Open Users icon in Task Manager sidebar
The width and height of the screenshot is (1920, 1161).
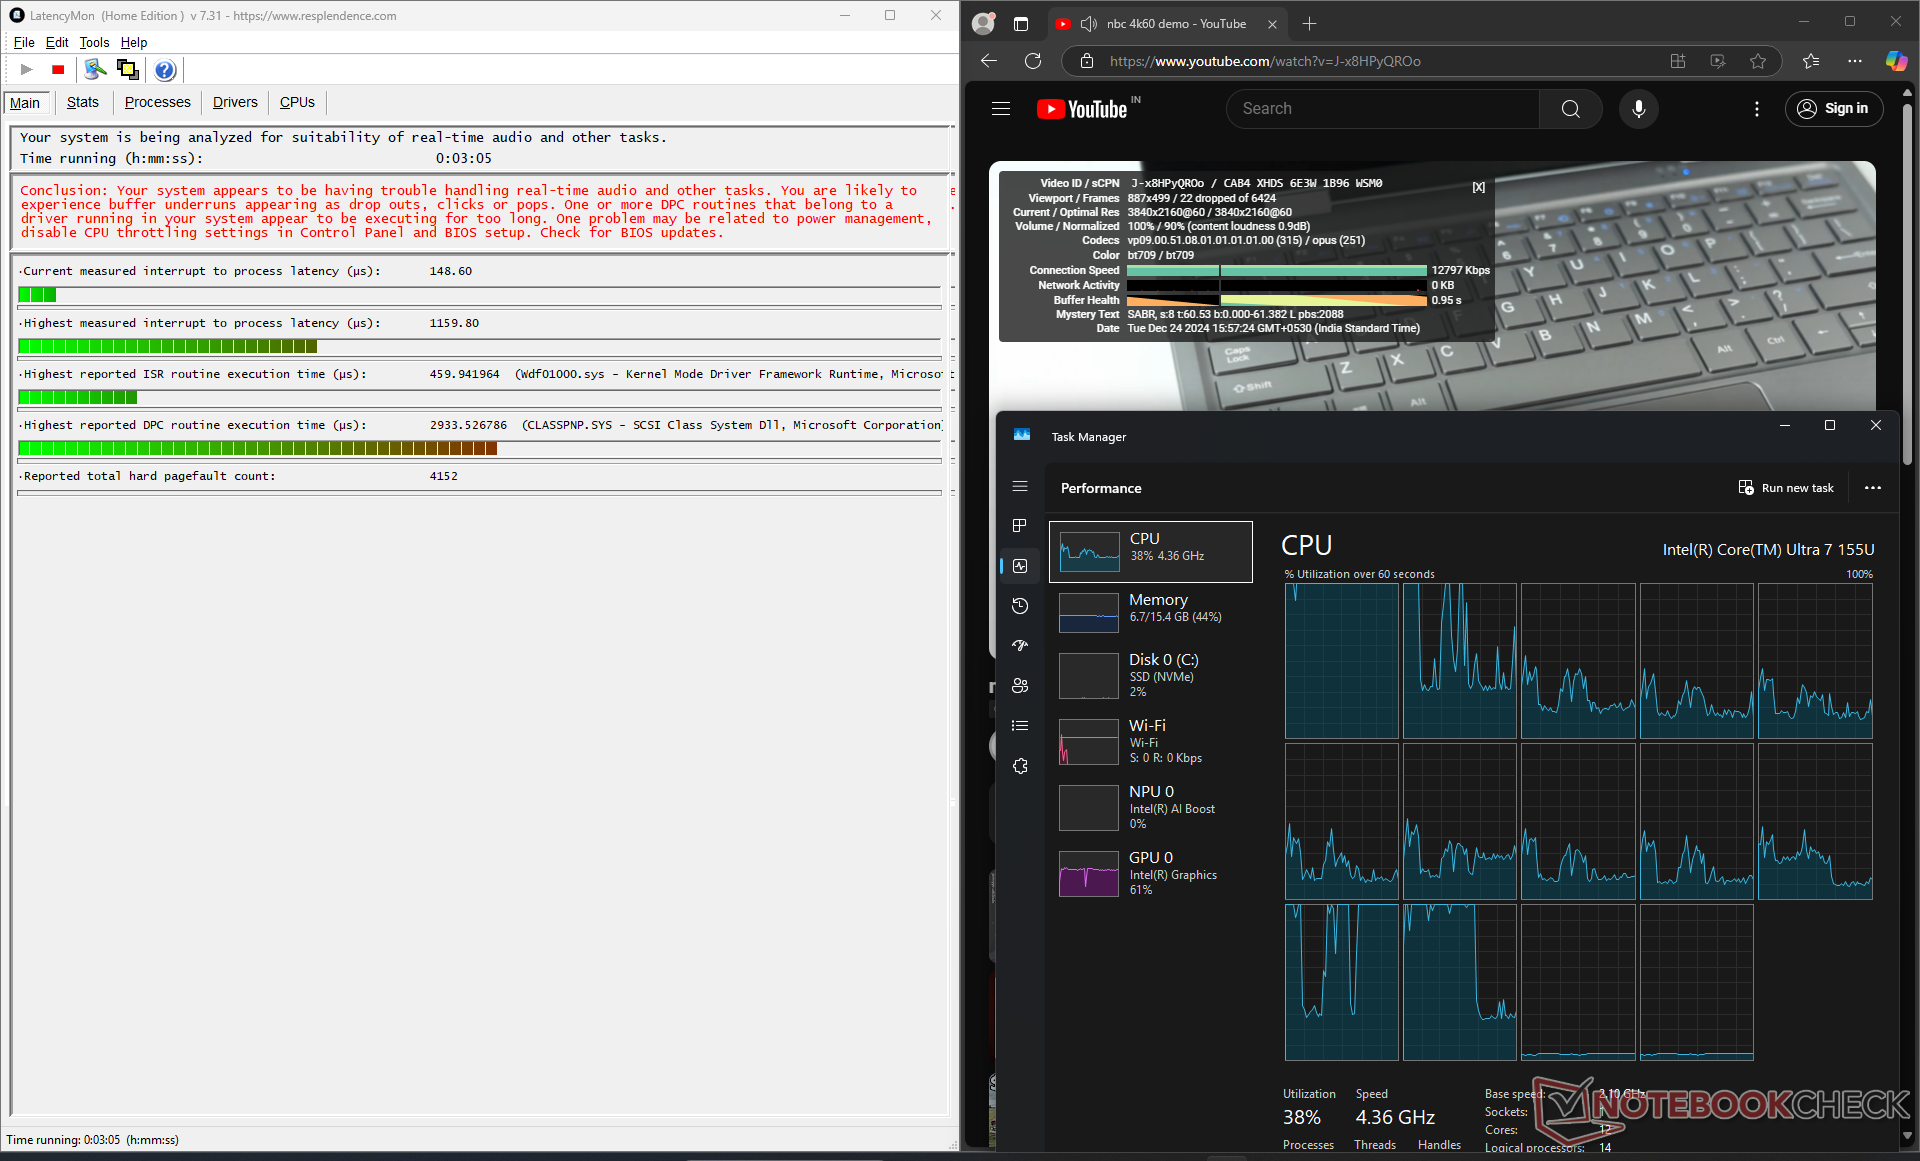tap(1020, 686)
